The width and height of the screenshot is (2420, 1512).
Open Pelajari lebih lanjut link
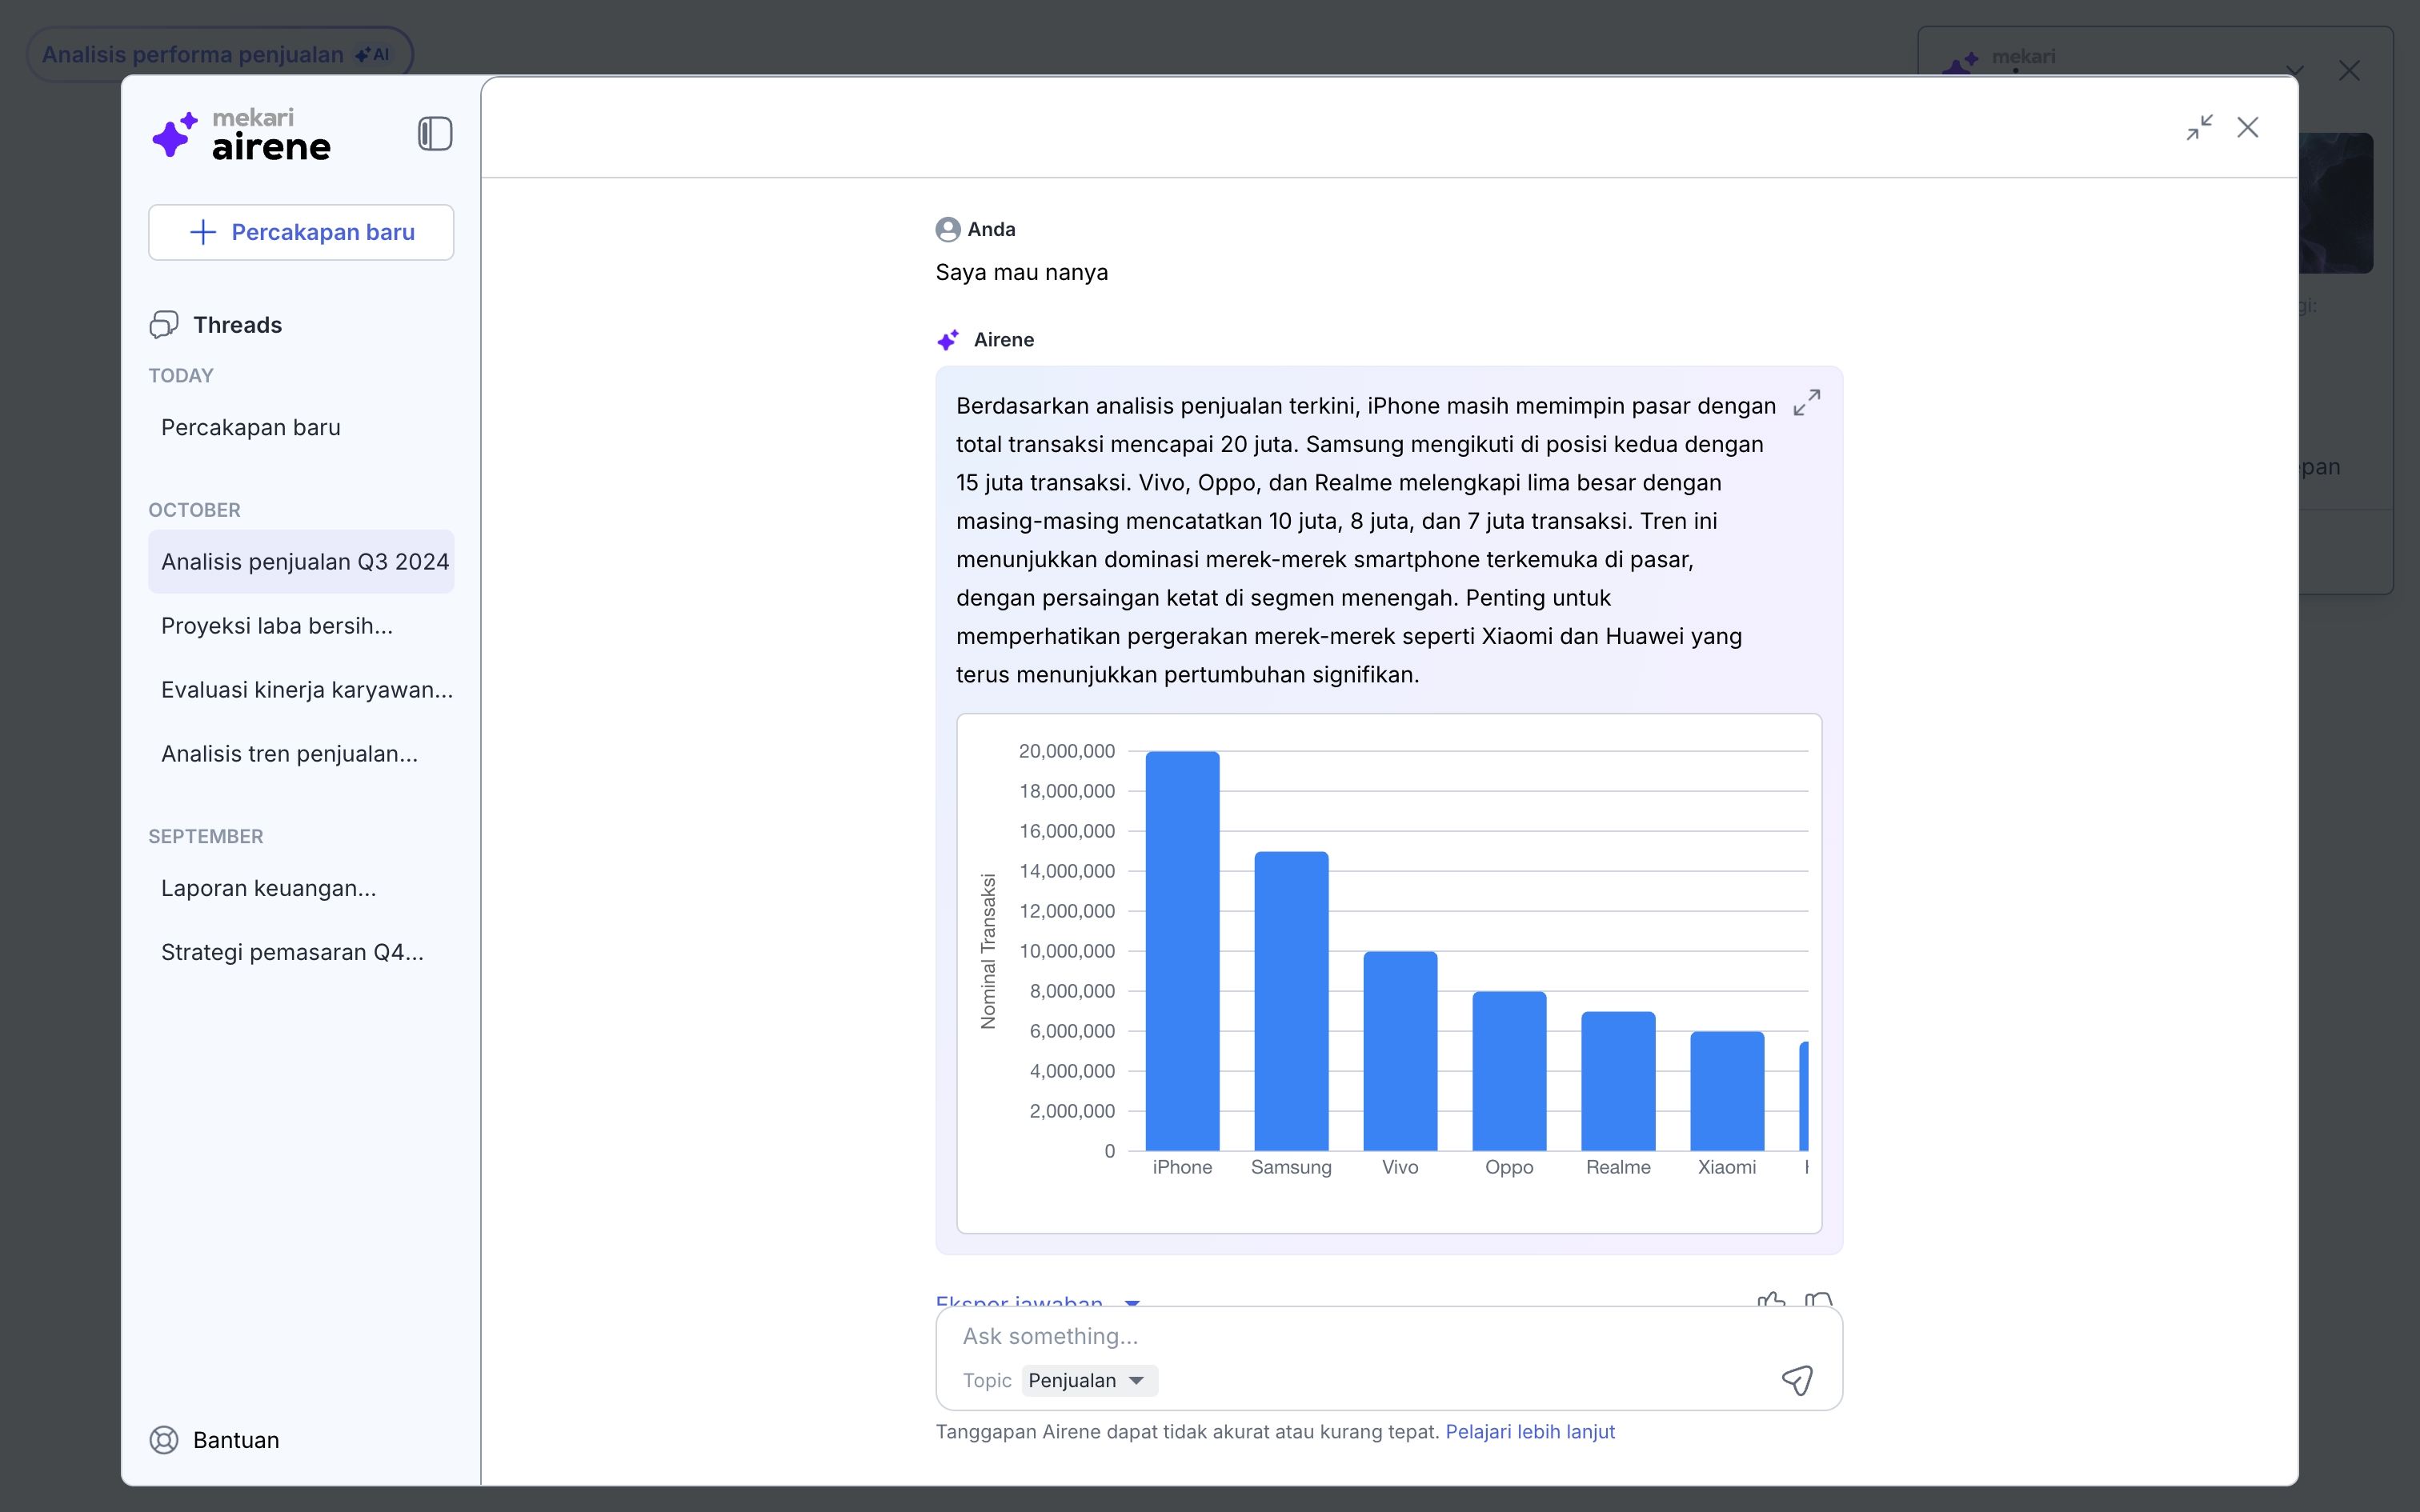click(1530, 1431)
